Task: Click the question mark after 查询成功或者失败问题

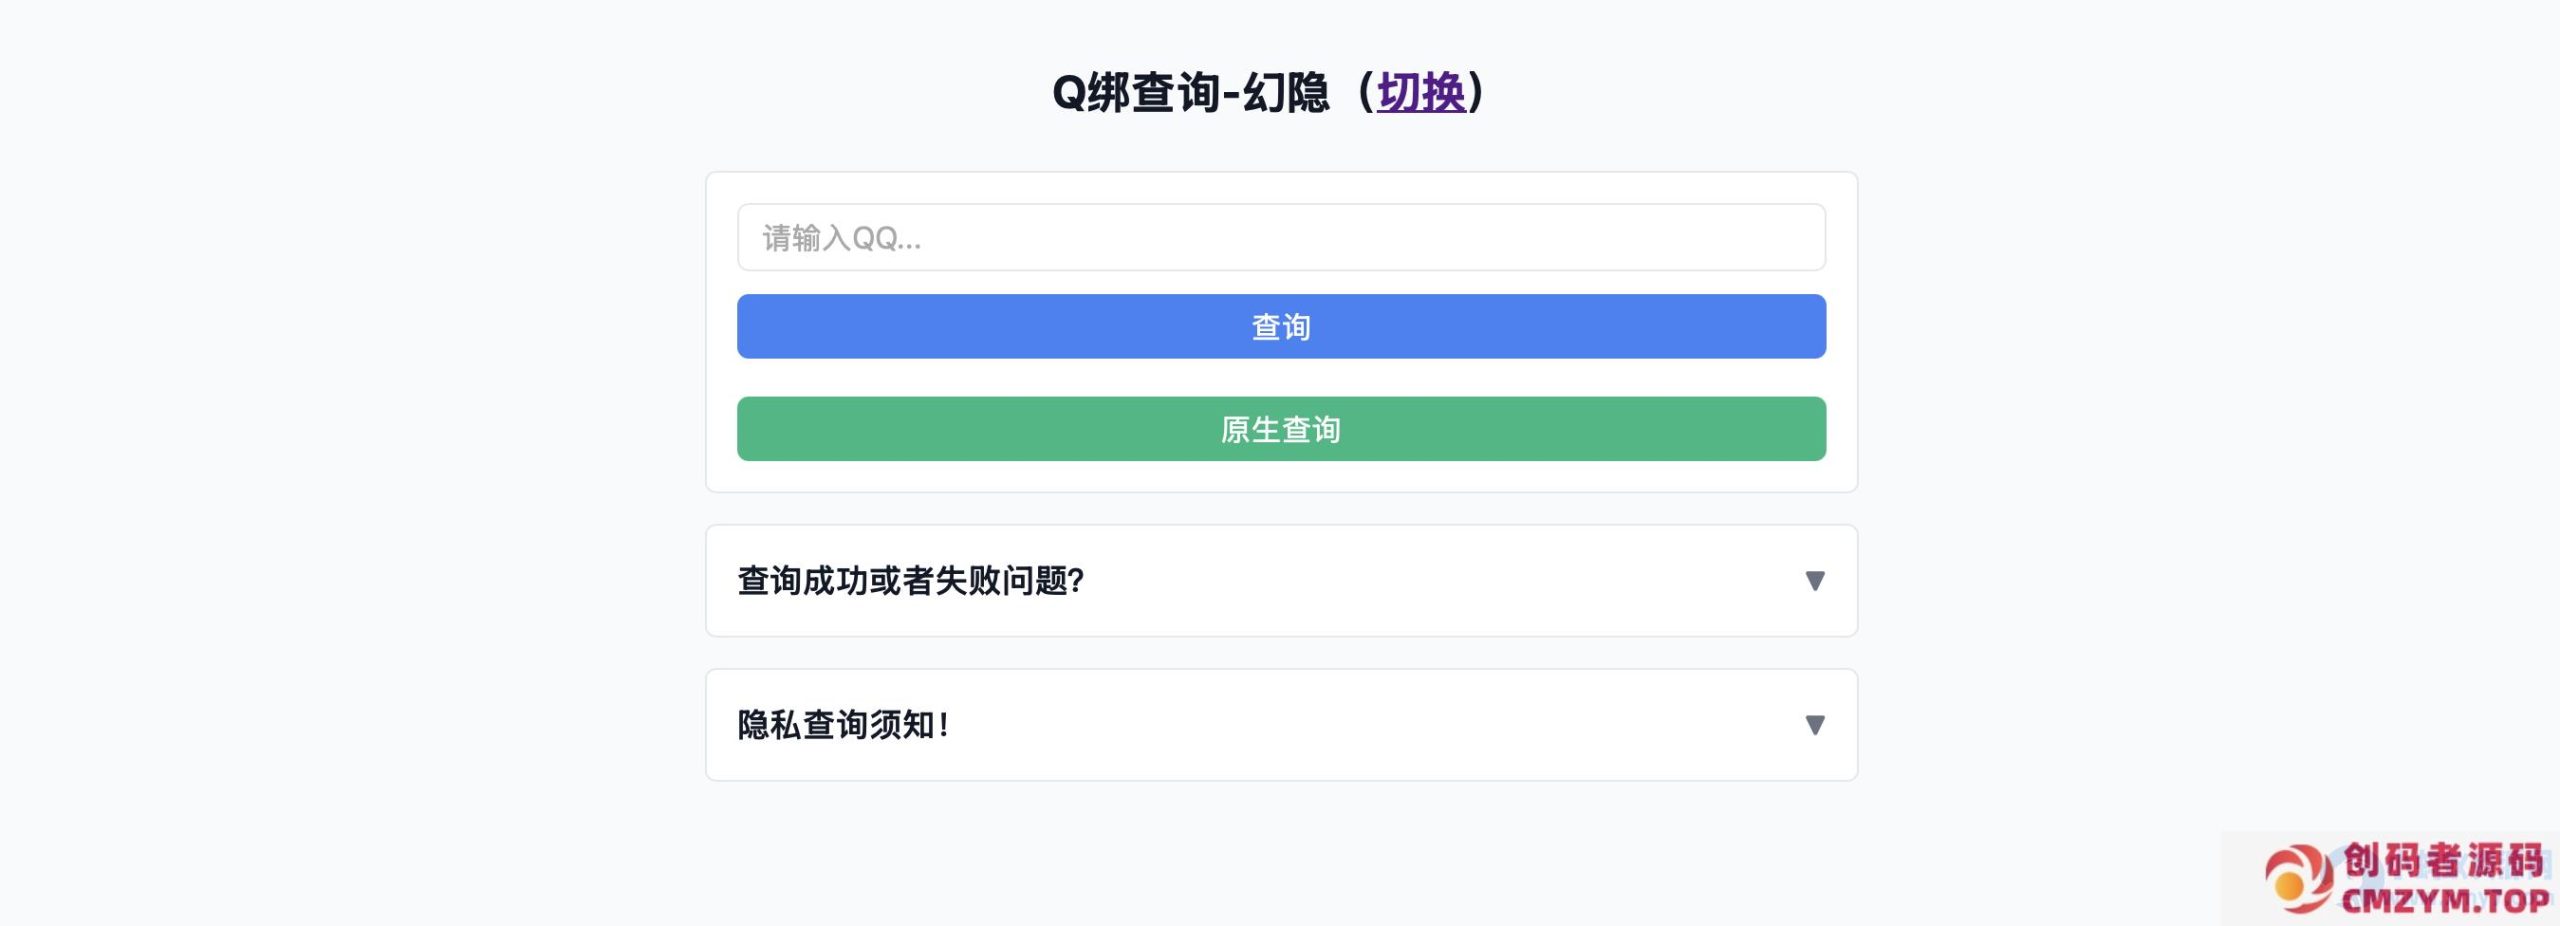Action: point(1076,581)
